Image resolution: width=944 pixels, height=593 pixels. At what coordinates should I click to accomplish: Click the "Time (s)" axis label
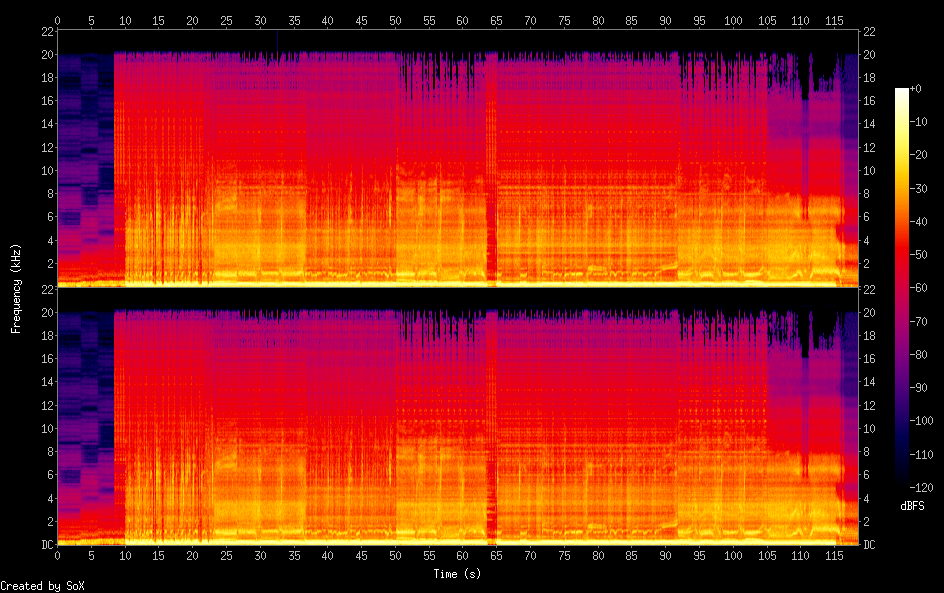[x=458, y=574]
